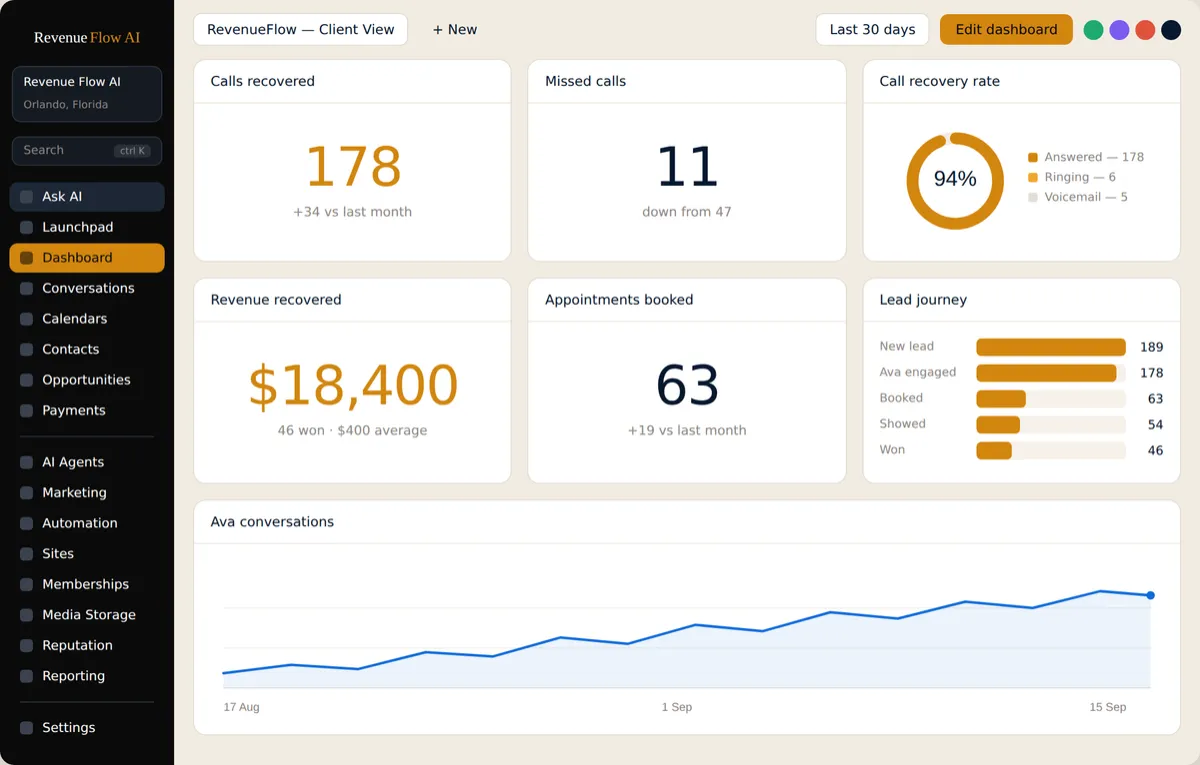This screenshot has width=1200, height=765.
Task: Open the Ask AI menu item
Action: [87, 197]
